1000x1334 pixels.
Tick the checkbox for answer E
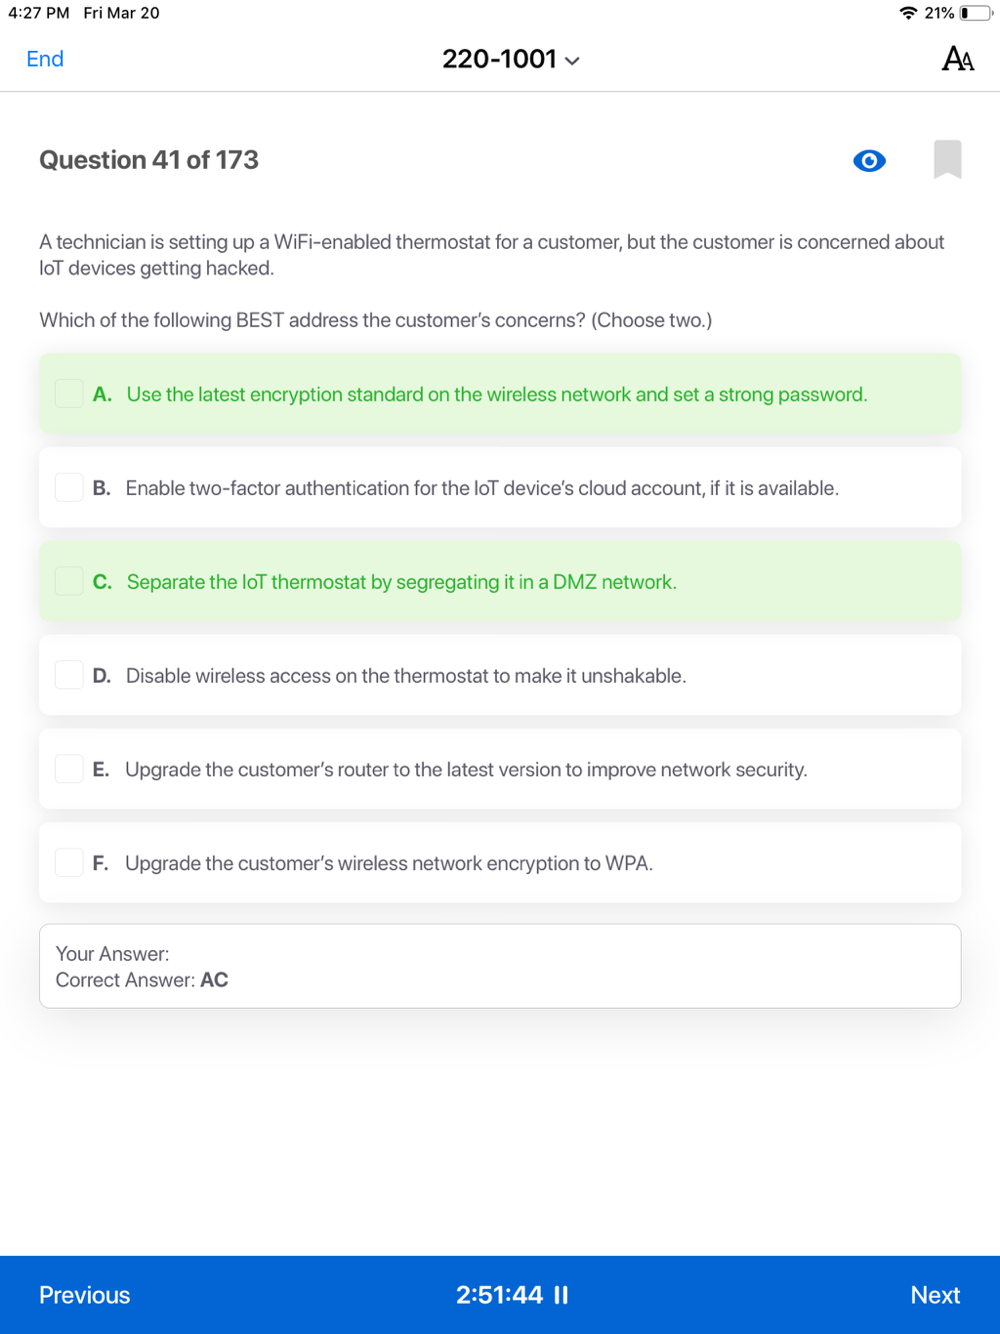pos(69,770)
